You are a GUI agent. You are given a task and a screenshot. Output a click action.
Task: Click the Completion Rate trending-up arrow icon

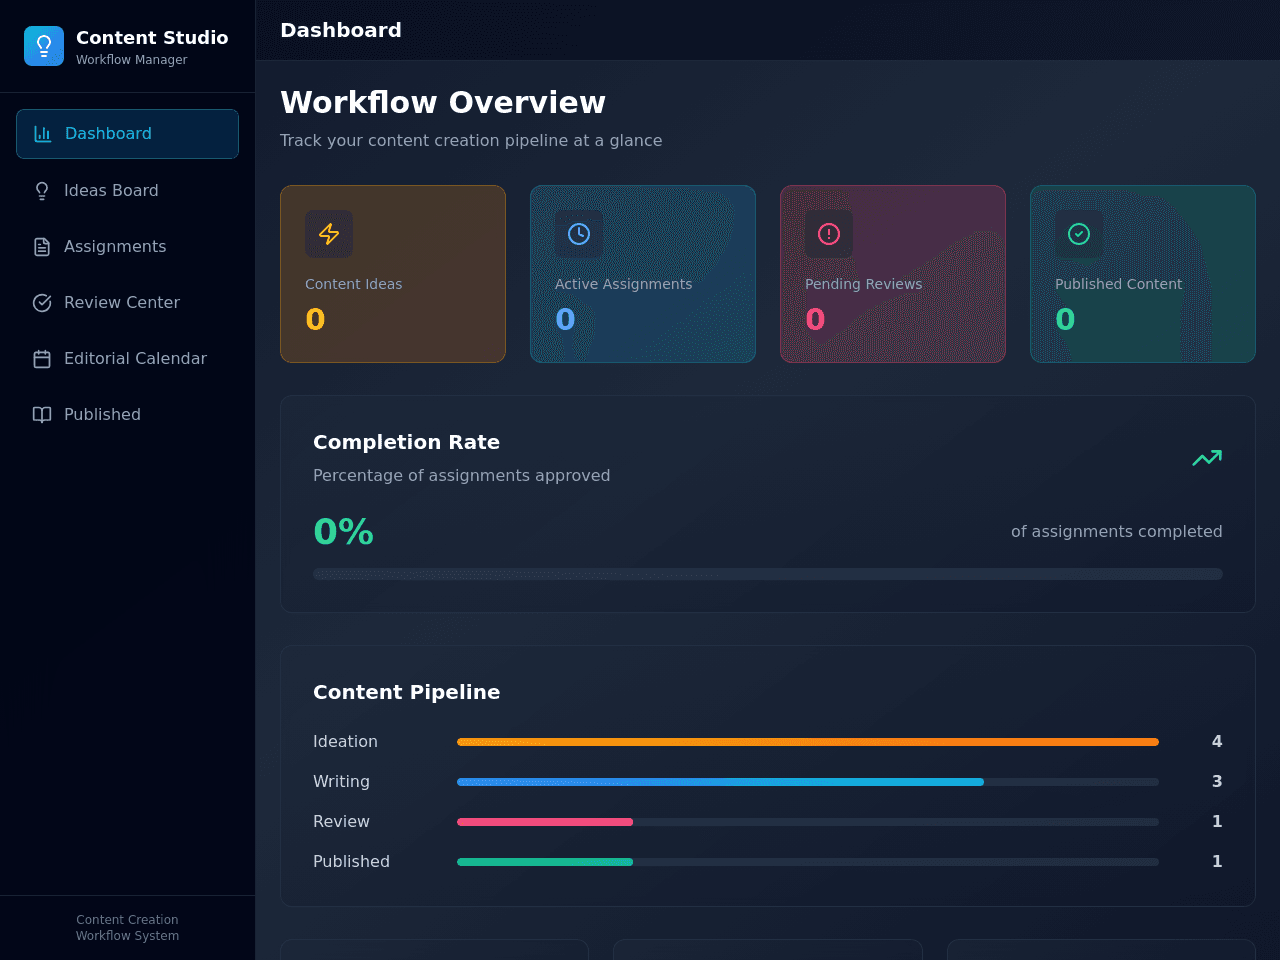(x=1207, y=458)
